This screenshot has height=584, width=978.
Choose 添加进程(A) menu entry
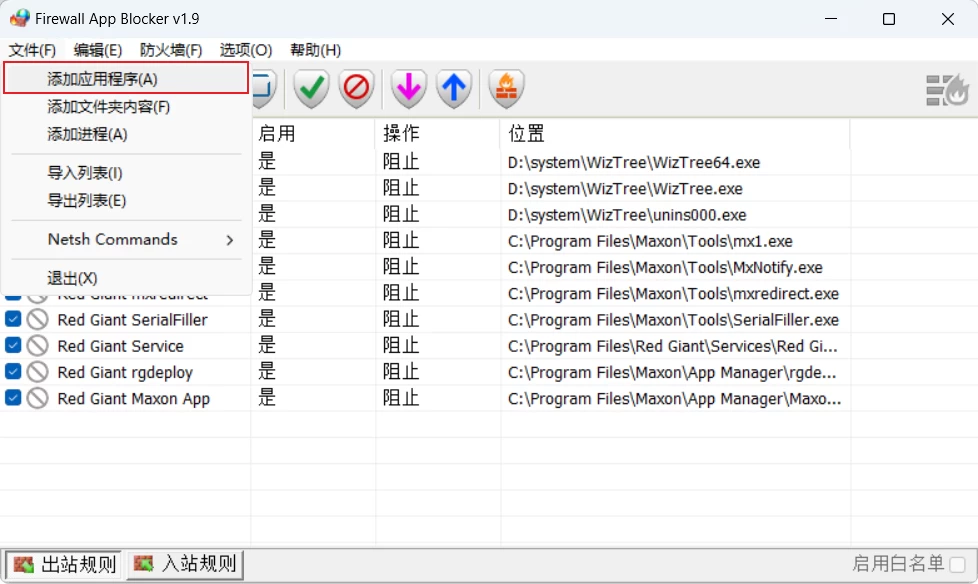(126, 134)
